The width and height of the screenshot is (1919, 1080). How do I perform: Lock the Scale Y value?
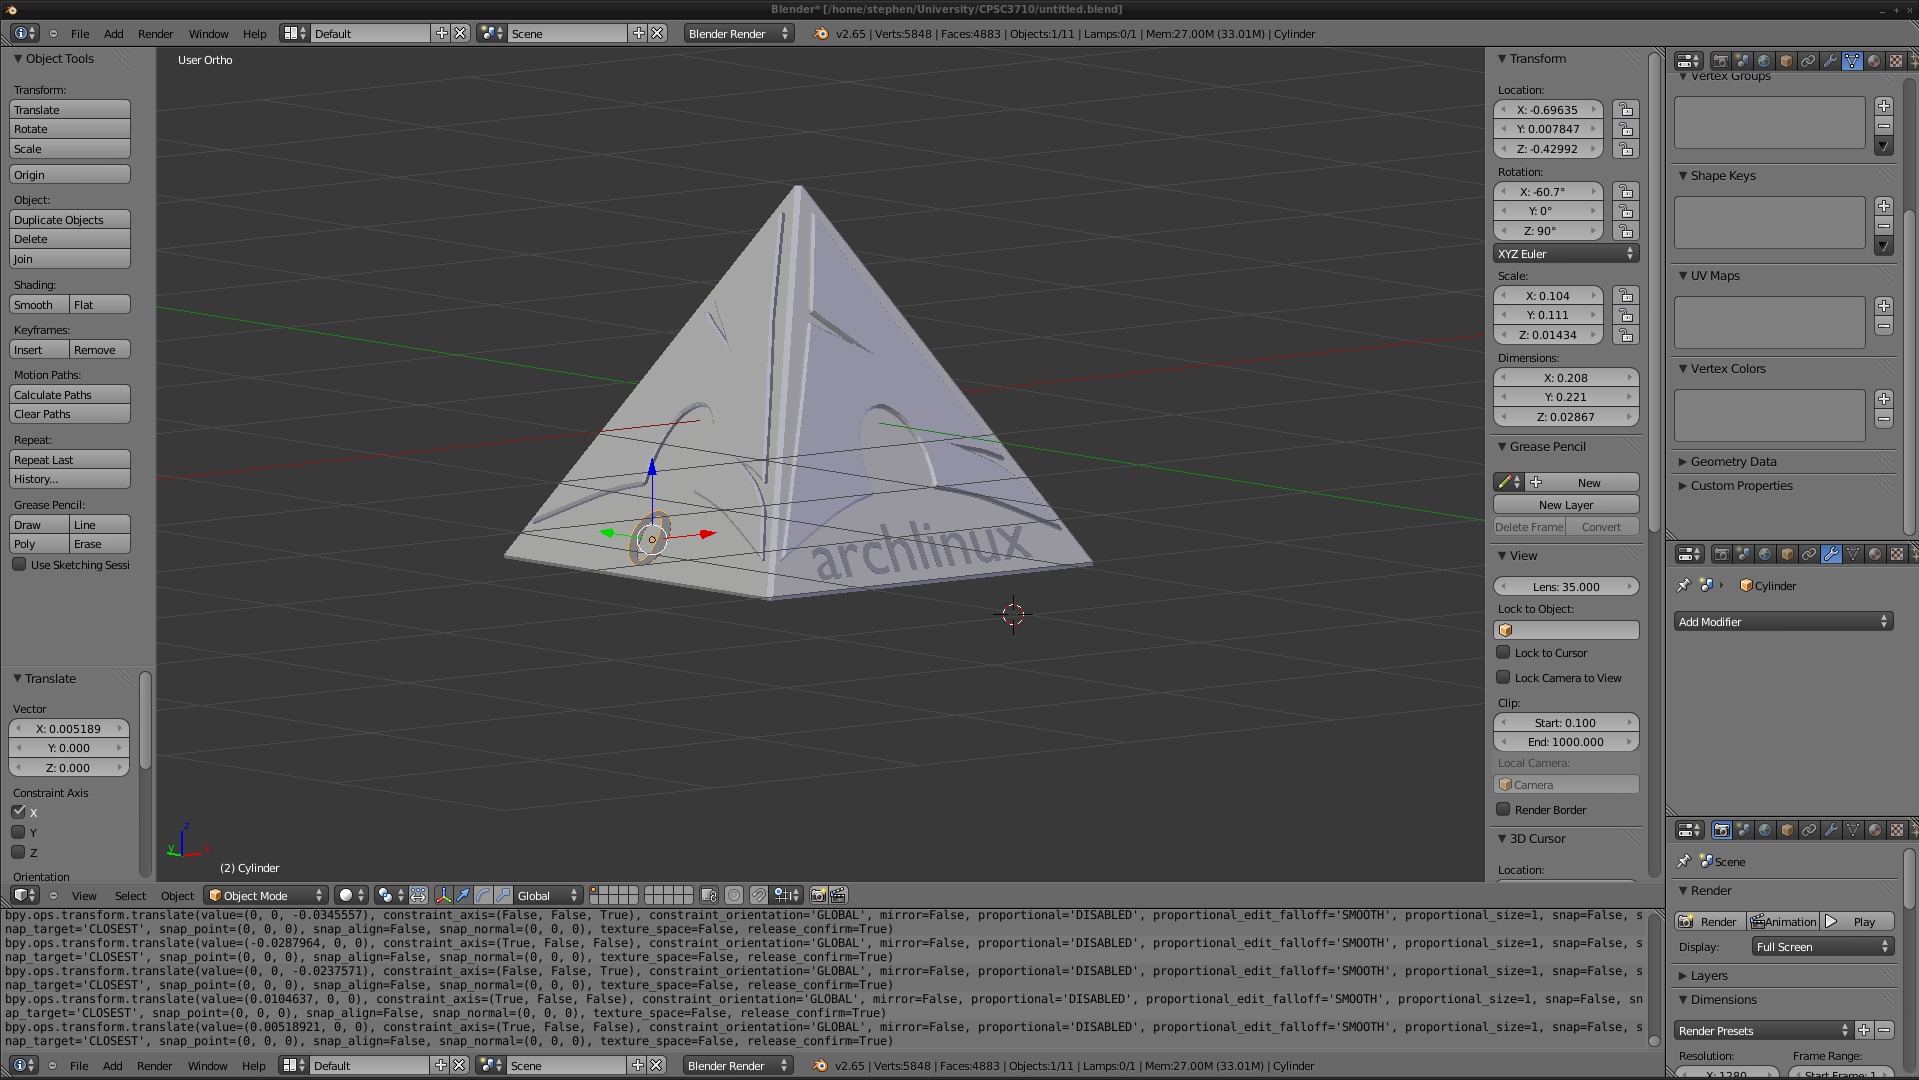(x=1626, y=315)
